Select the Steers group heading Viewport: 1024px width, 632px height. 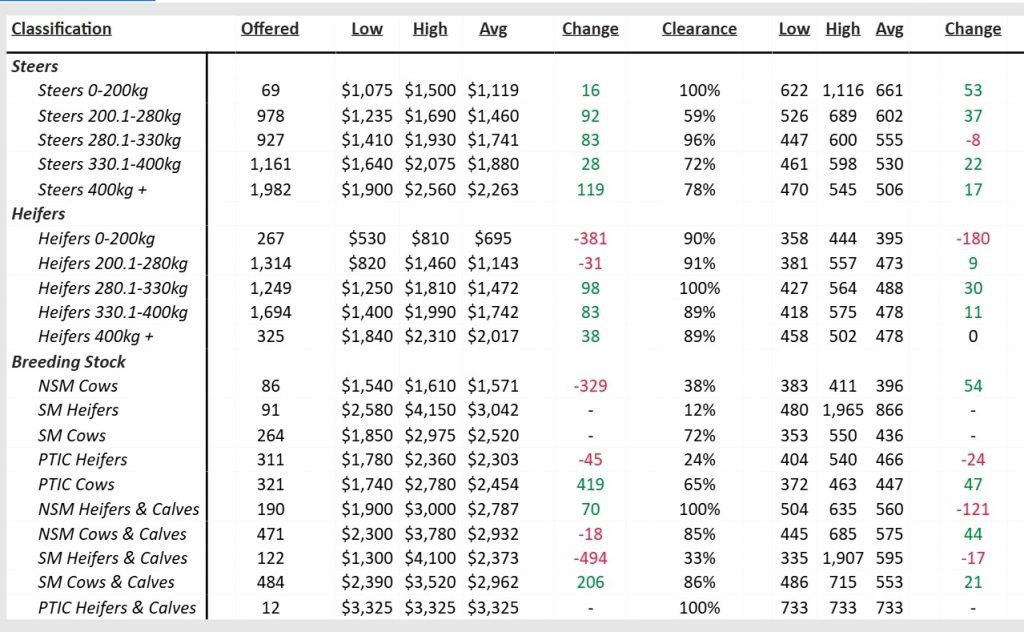coord(35,66)
